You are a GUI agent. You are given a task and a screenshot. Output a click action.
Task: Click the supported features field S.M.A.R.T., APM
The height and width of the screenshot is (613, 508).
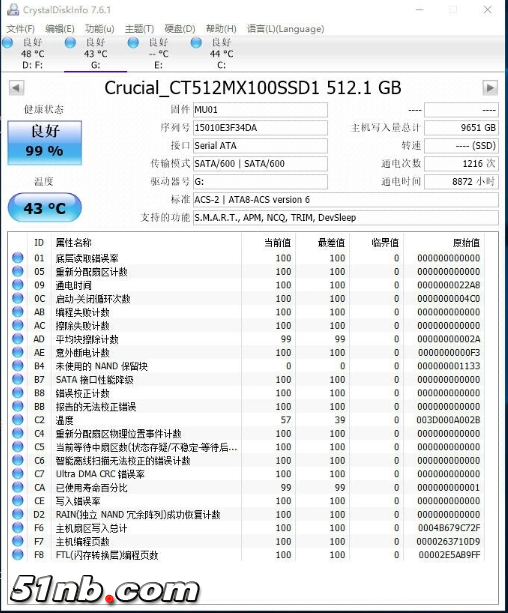(x=346, y=218)
